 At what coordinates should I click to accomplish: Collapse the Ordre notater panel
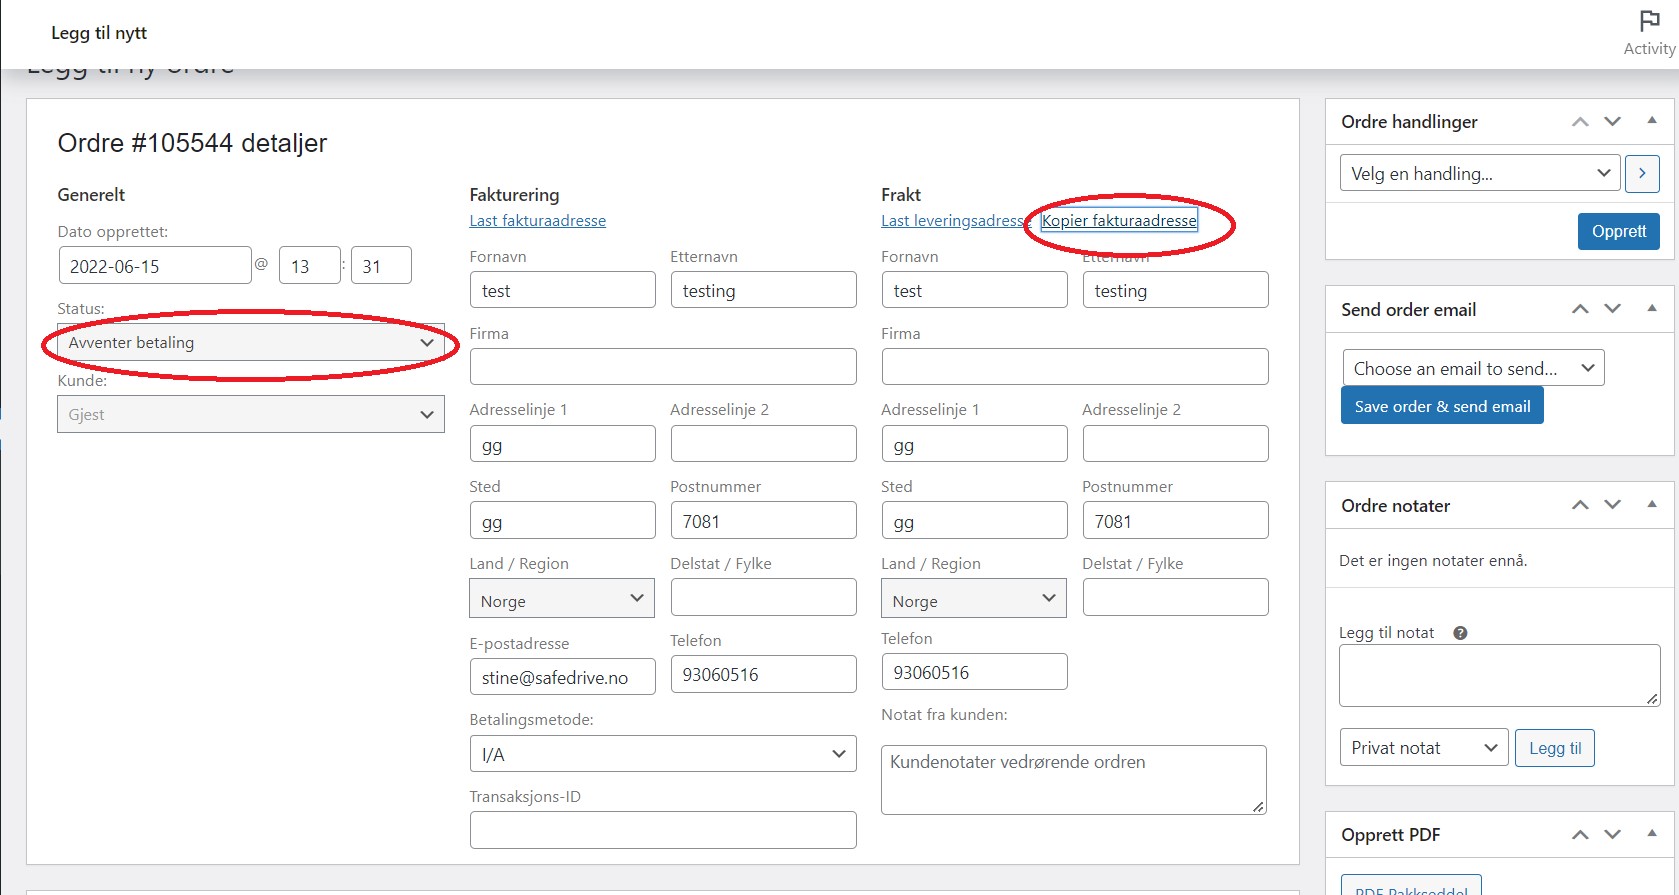pos(1651,505)
